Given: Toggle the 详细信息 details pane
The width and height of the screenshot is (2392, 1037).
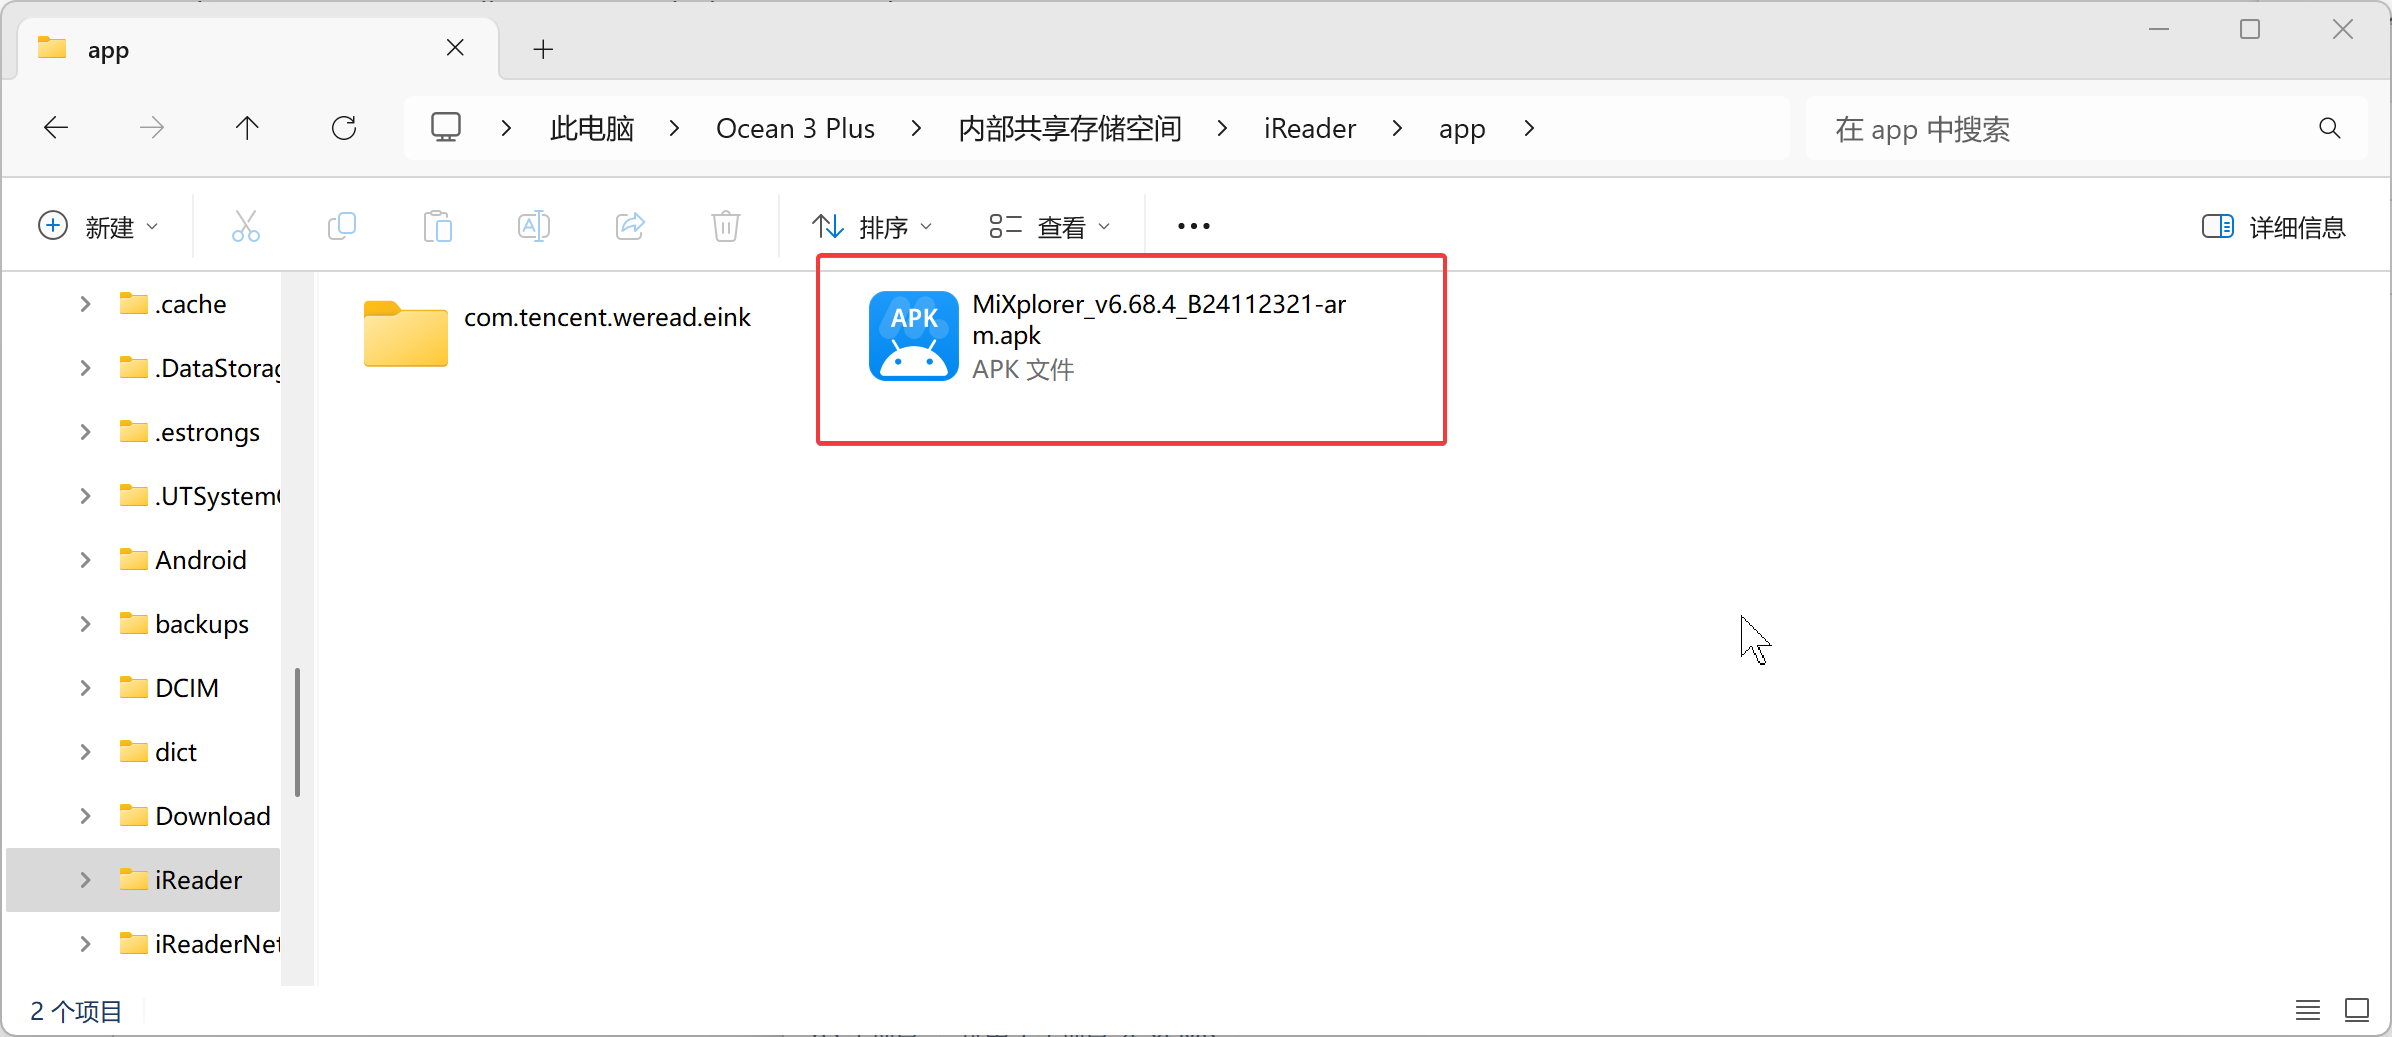Looking at the screenshot, I should tap(2273, 227).
